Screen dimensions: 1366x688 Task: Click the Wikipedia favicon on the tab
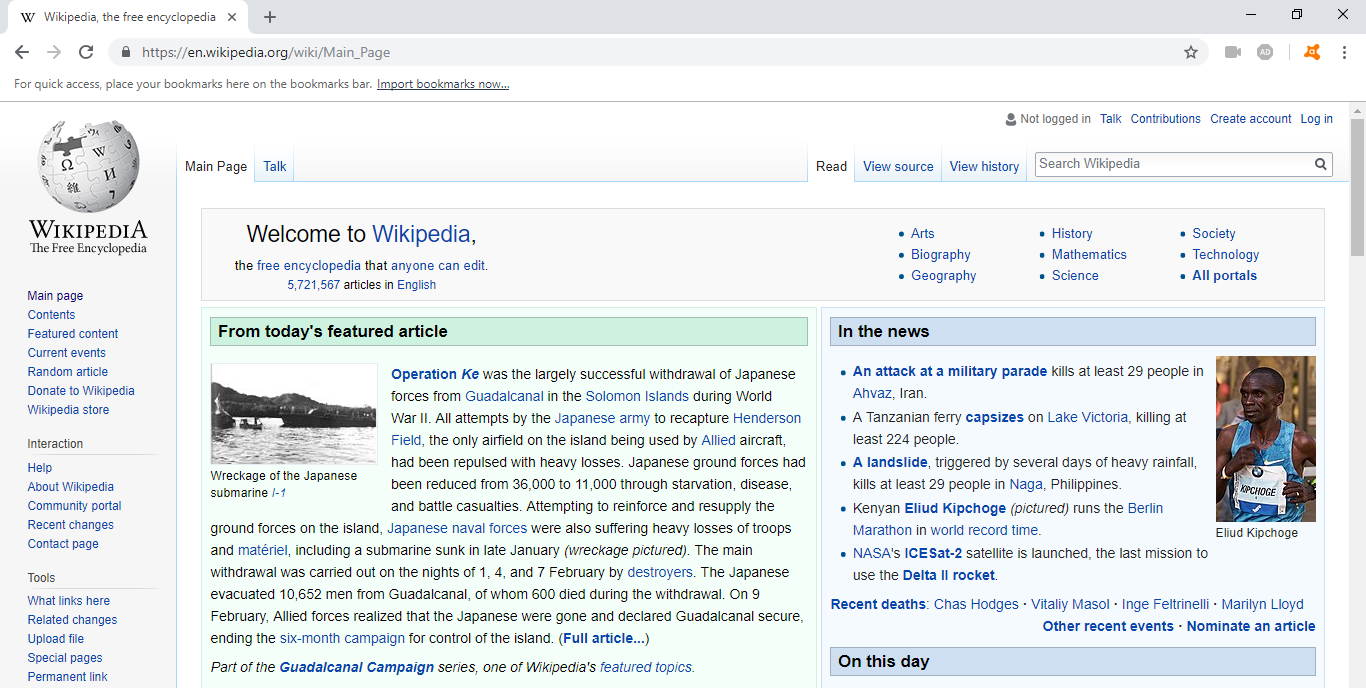[28, 17]
